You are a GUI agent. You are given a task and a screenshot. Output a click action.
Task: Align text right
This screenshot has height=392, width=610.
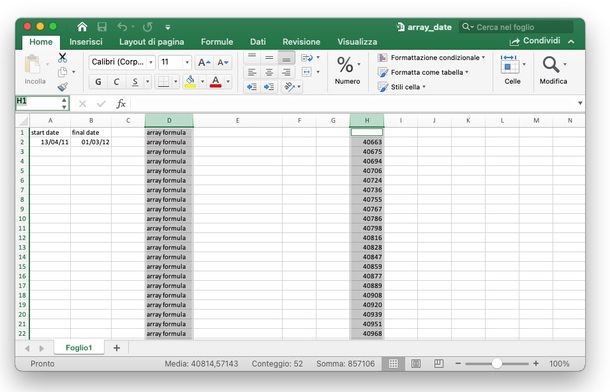point(286,72)
